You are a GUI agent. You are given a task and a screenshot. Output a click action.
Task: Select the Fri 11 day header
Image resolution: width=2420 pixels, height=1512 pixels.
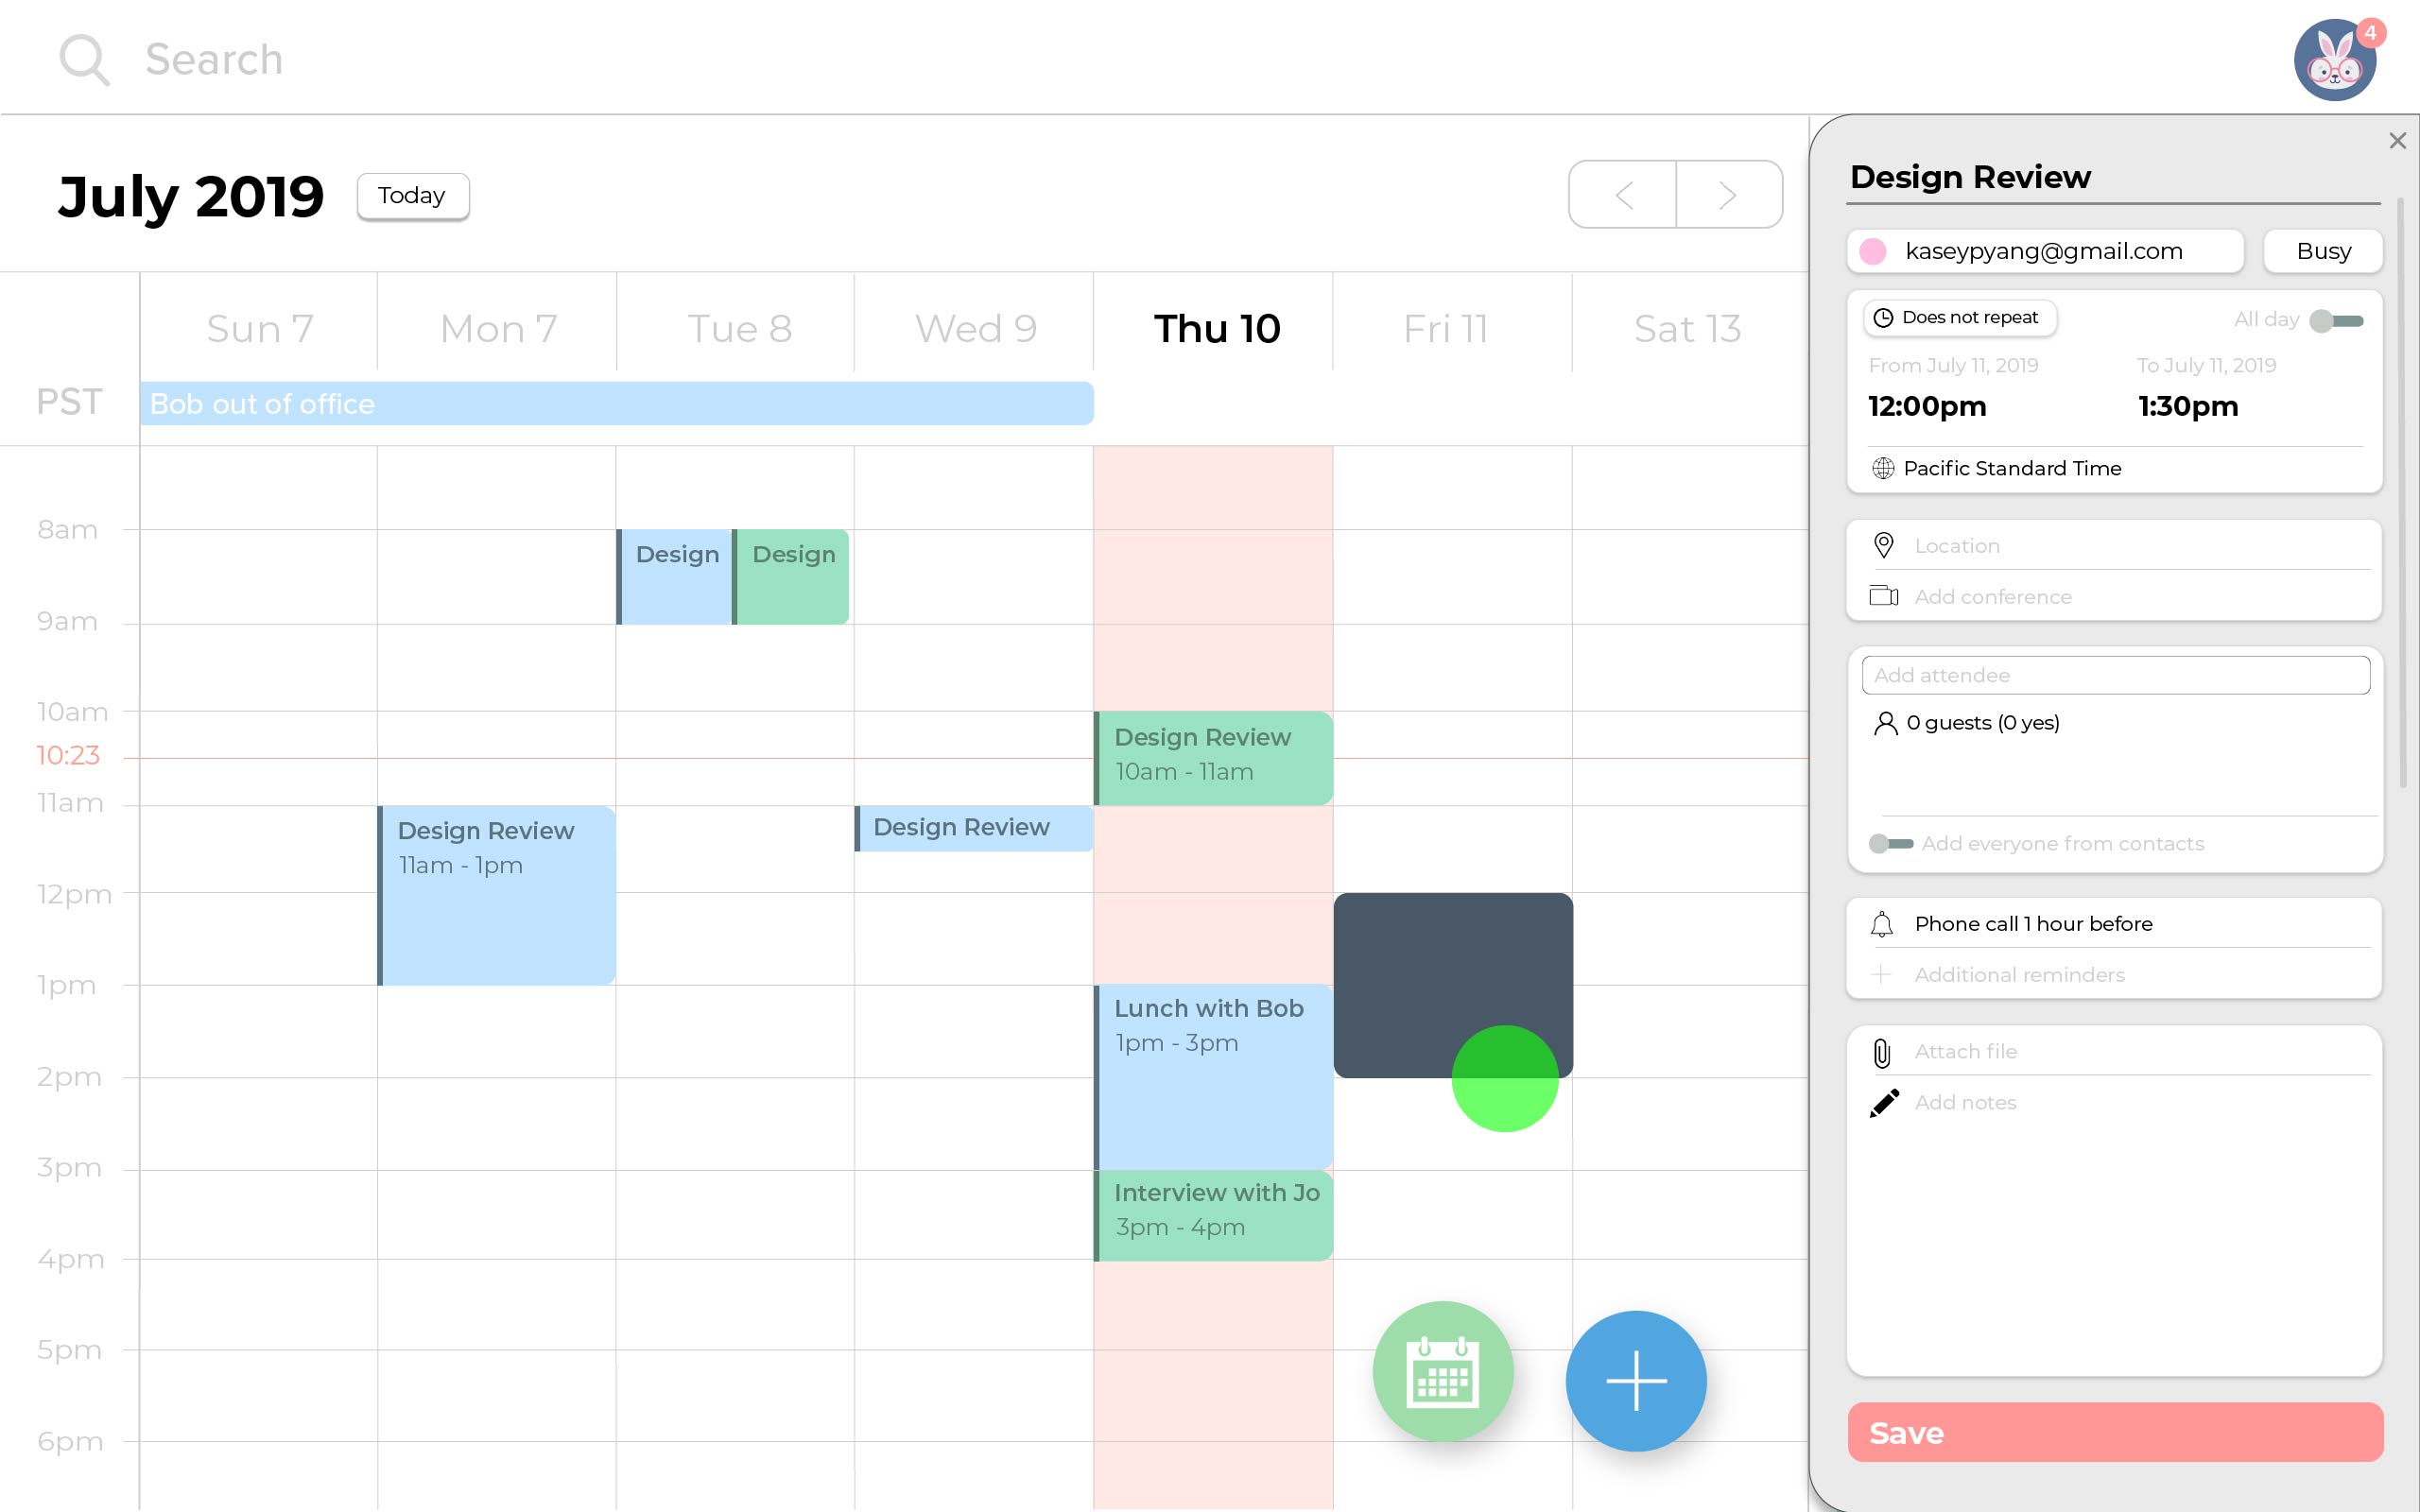[1446, 328]
